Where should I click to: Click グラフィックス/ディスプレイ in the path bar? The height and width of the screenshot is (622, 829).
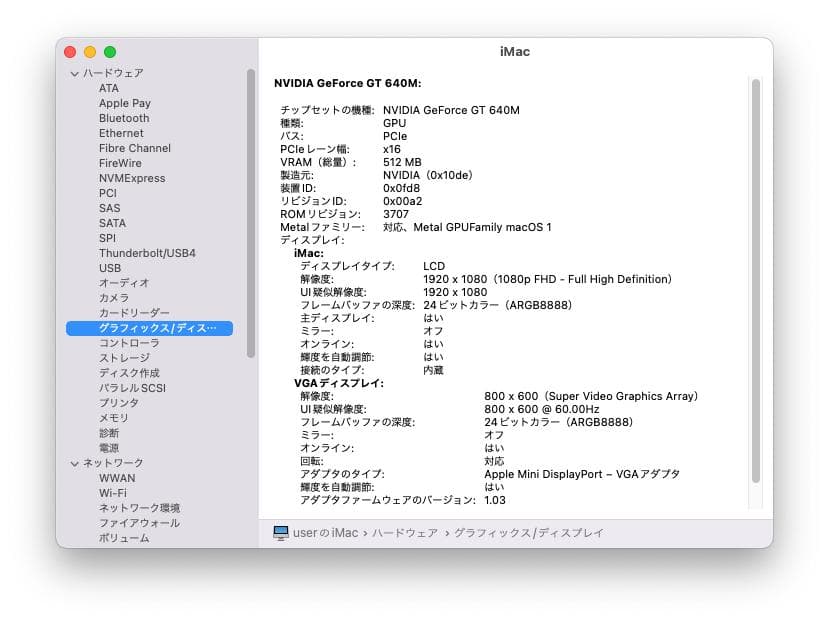529,533
